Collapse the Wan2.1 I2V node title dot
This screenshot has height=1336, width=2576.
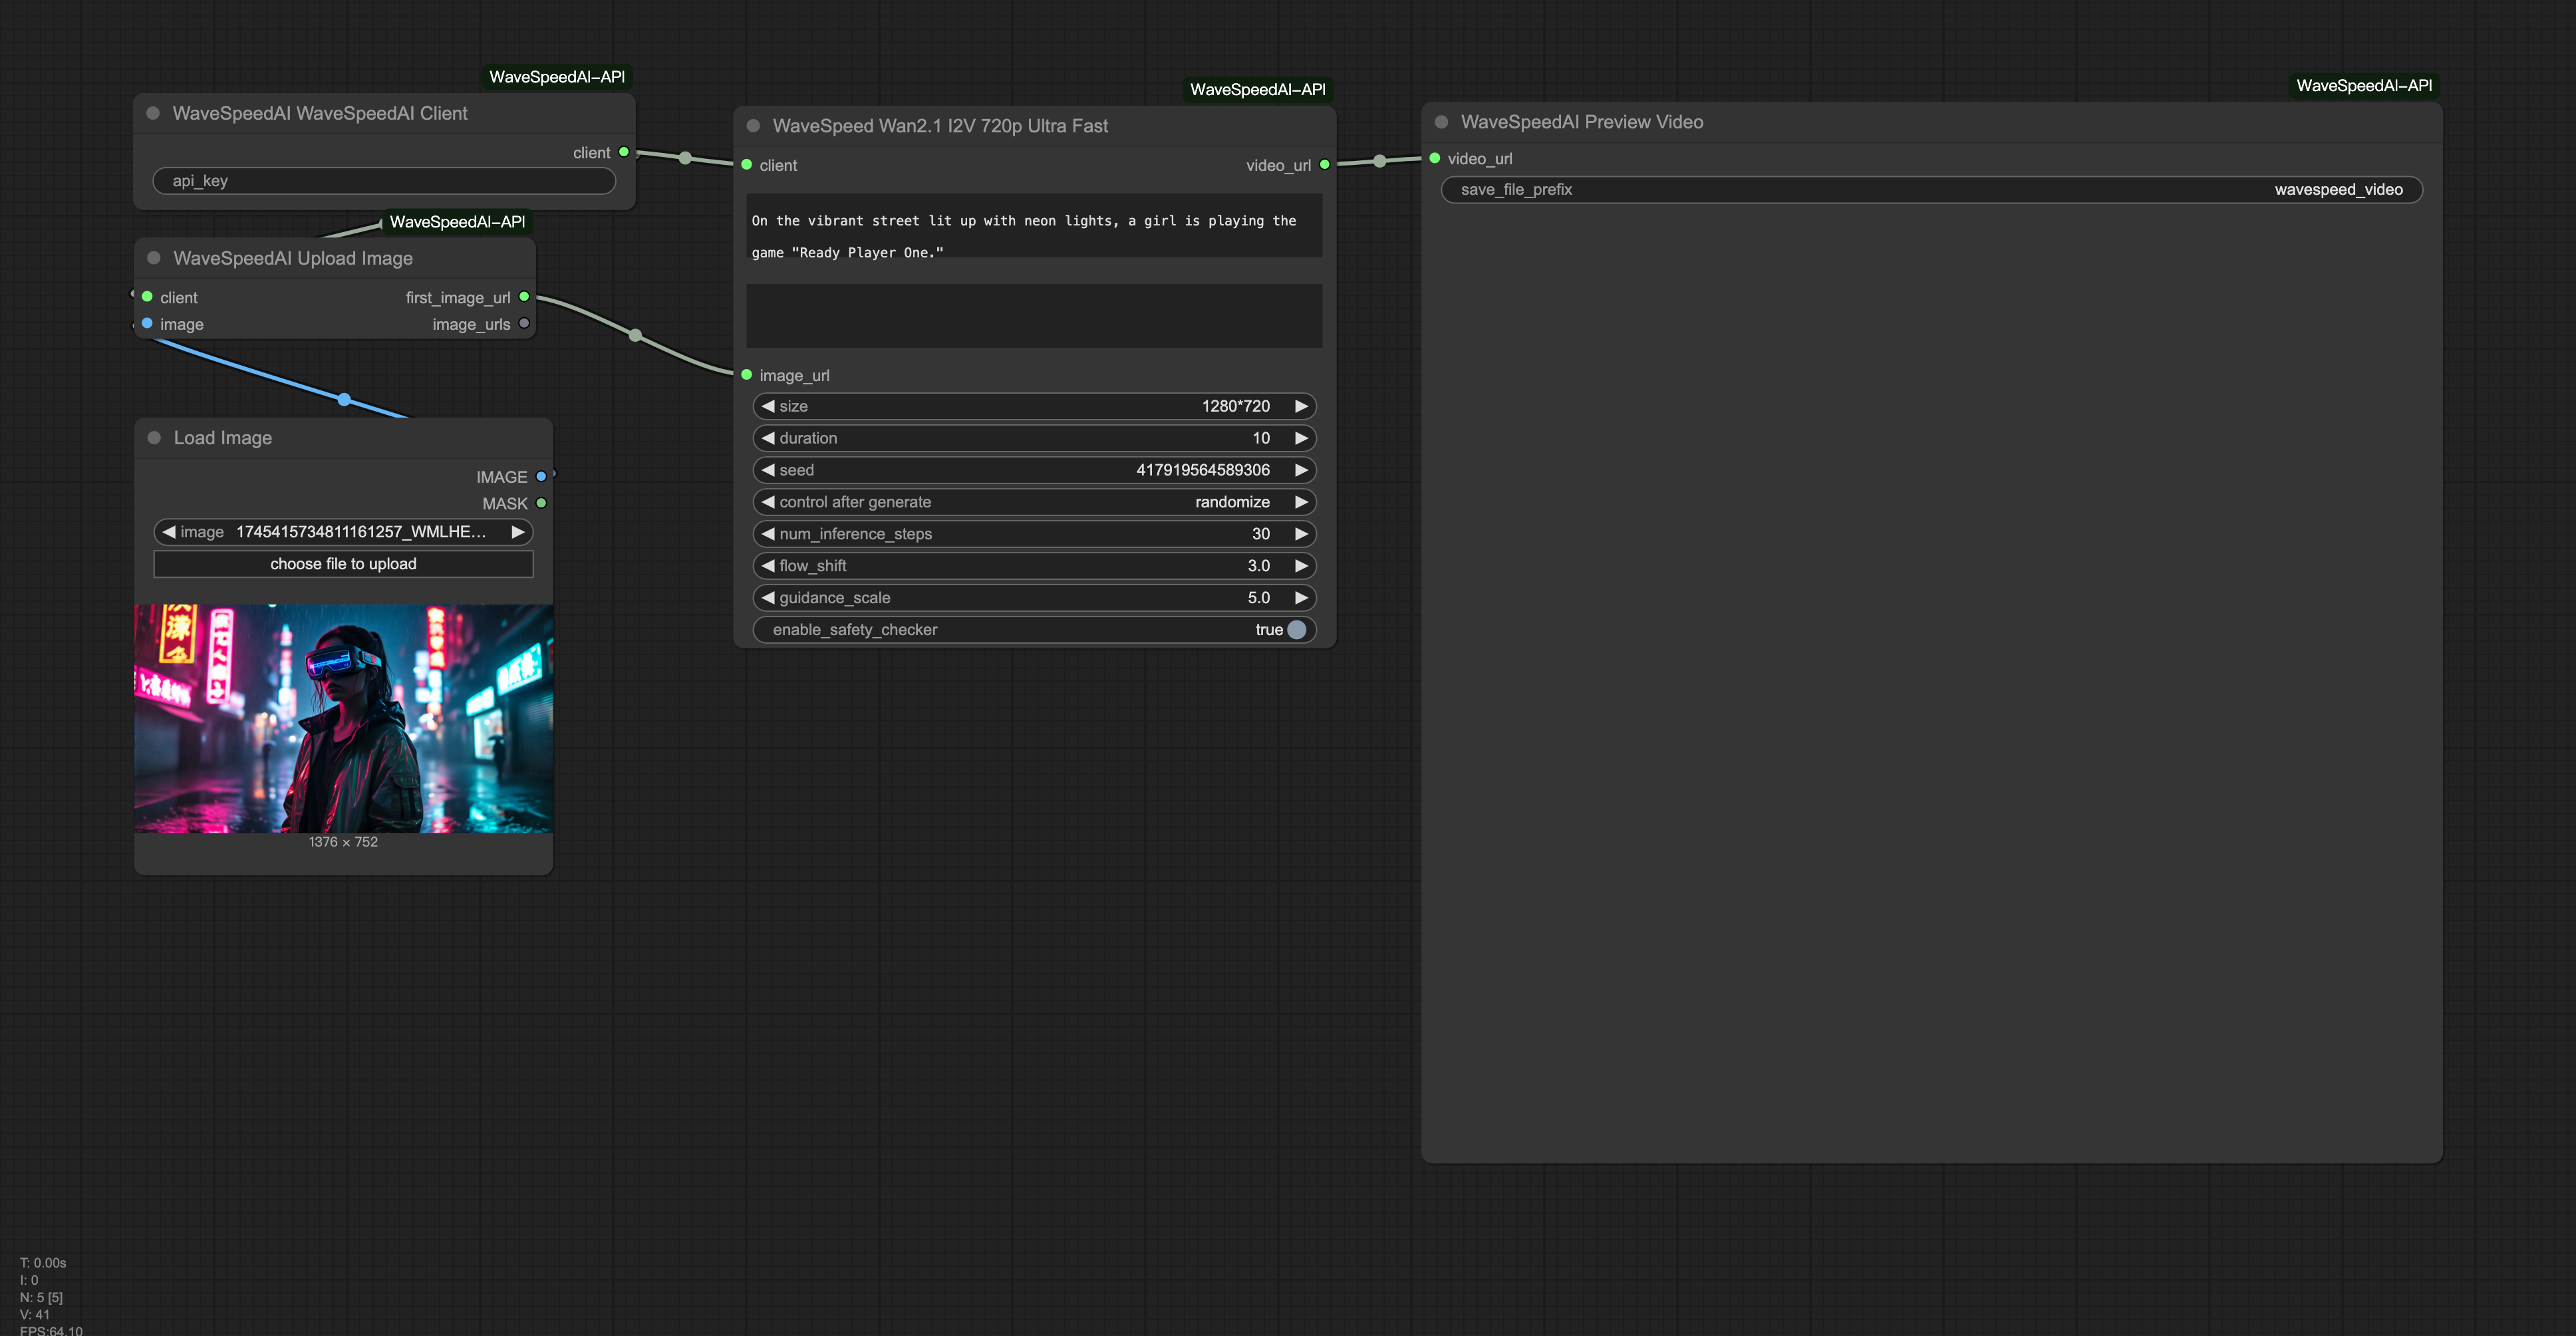pyautogui.click(x=753, y=125)
